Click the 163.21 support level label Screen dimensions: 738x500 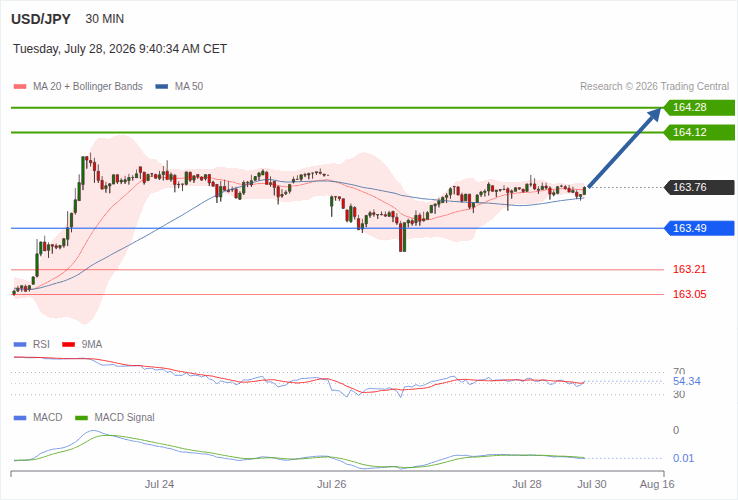tap(690, 269)
